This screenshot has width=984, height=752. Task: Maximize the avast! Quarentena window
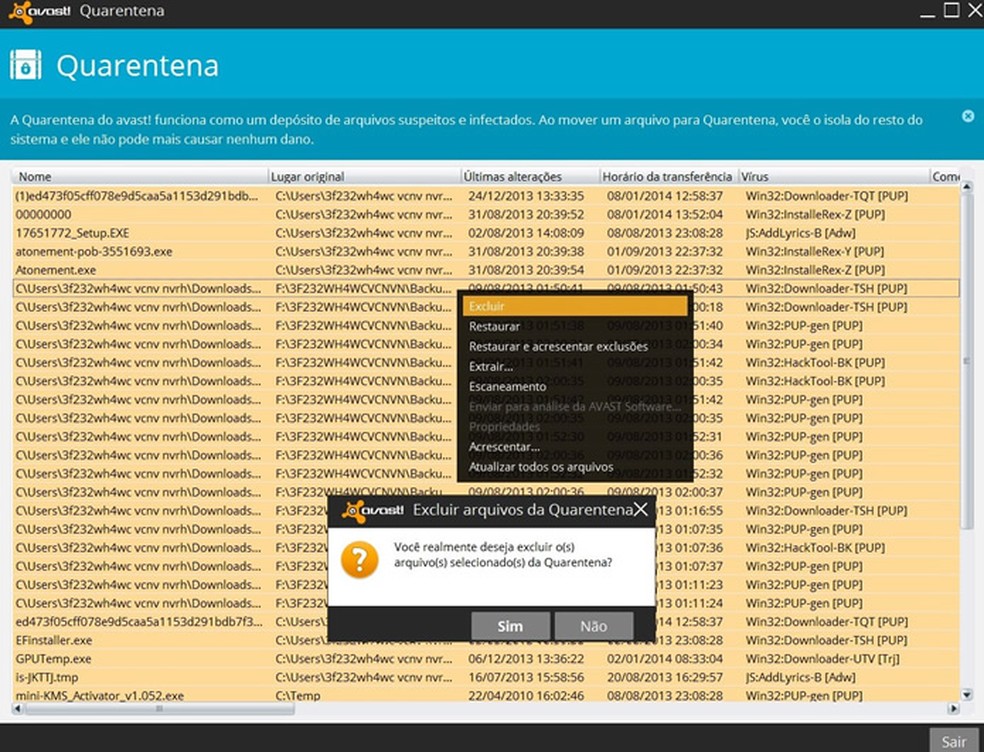pyautogui.click(x=951, y=10)
